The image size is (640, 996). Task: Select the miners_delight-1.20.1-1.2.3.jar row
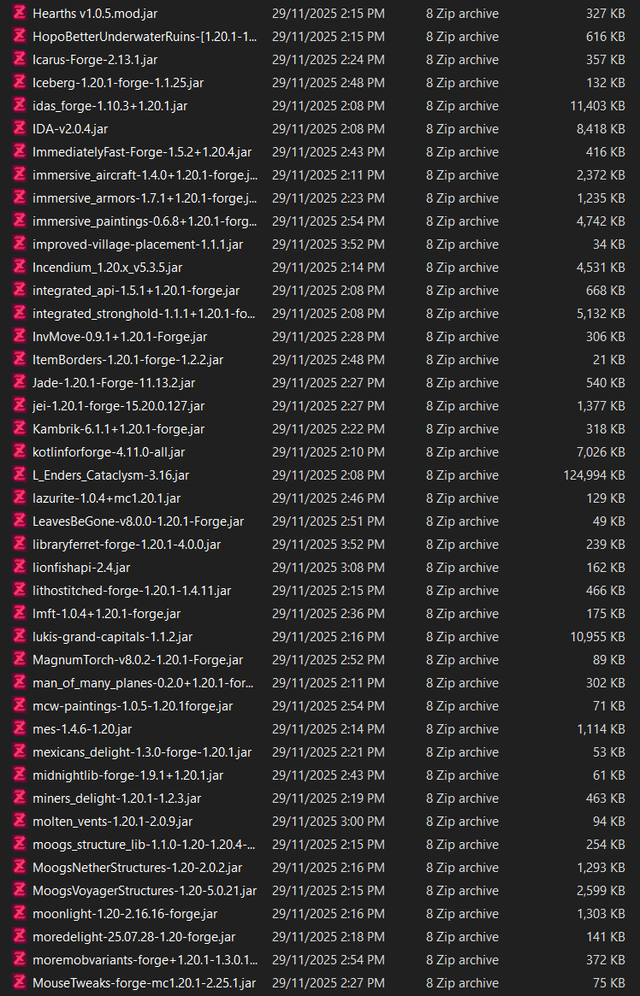(116, 799)
